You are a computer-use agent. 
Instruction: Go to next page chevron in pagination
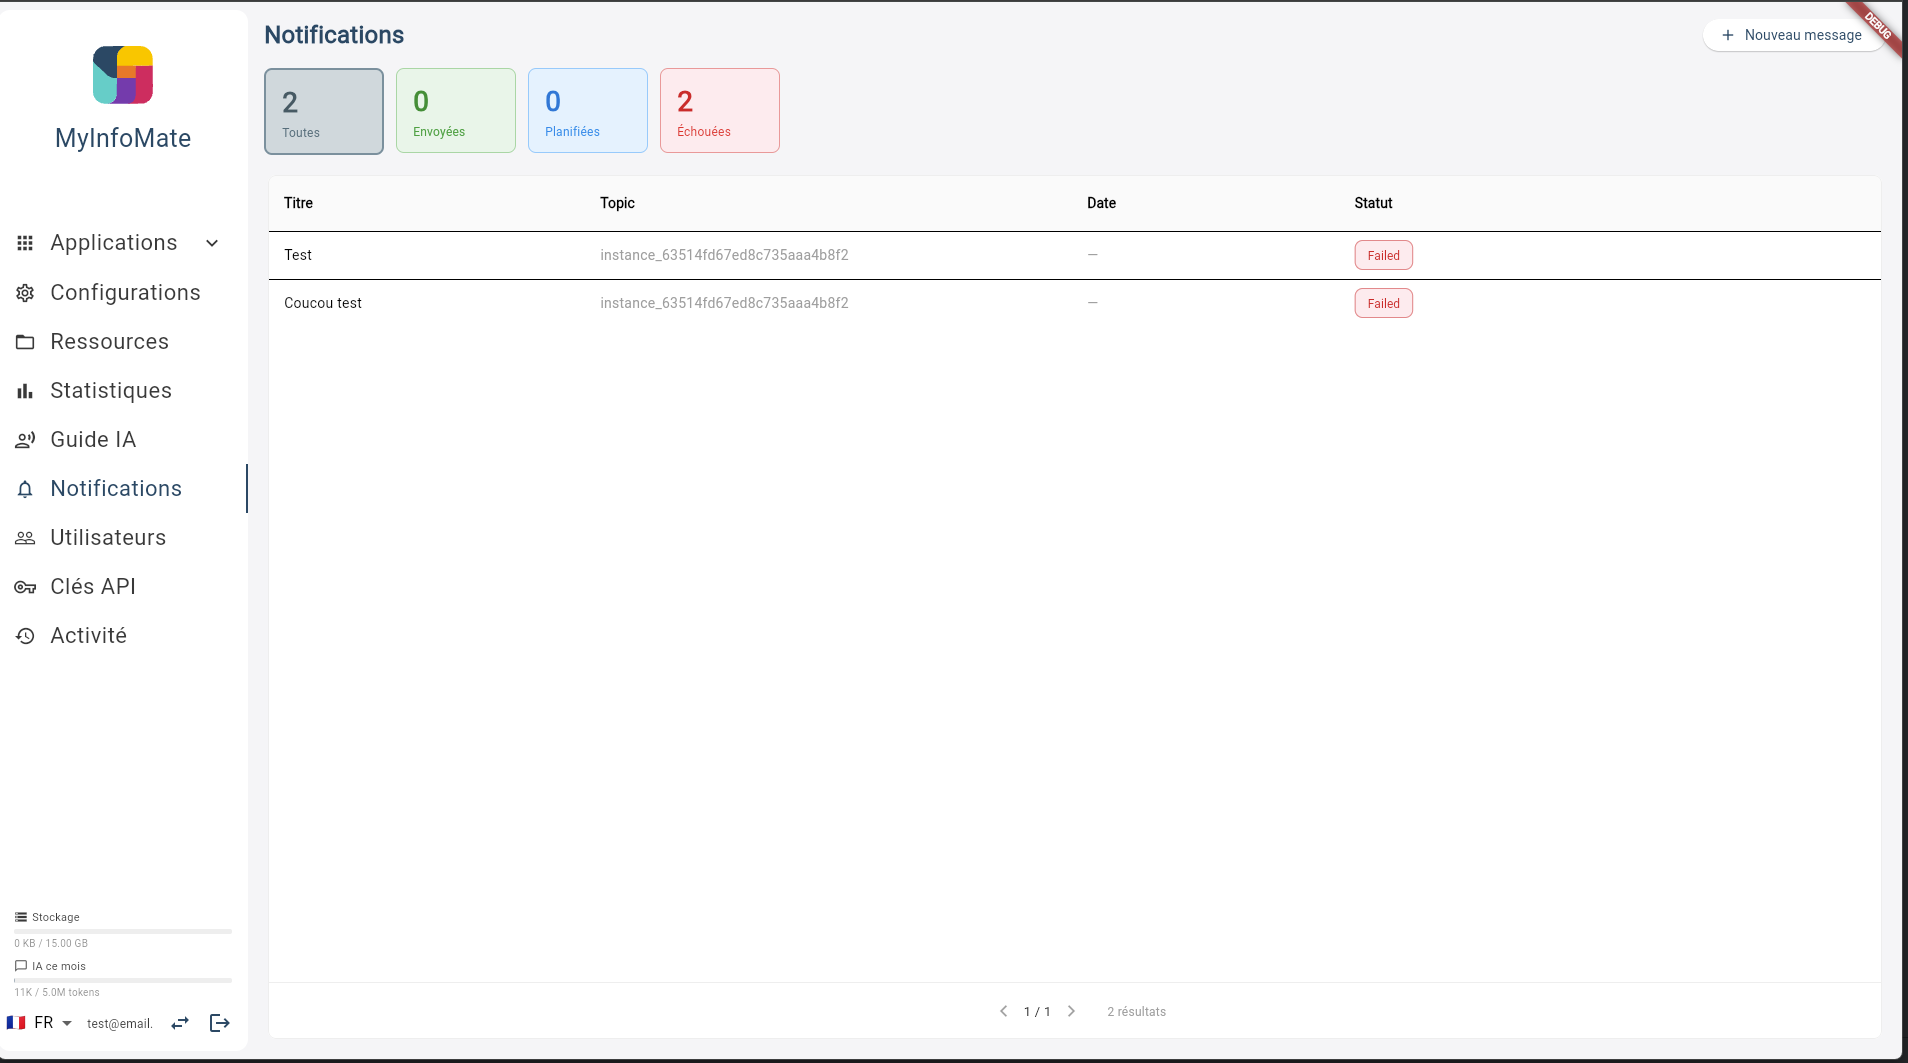click(1071, 1011)
